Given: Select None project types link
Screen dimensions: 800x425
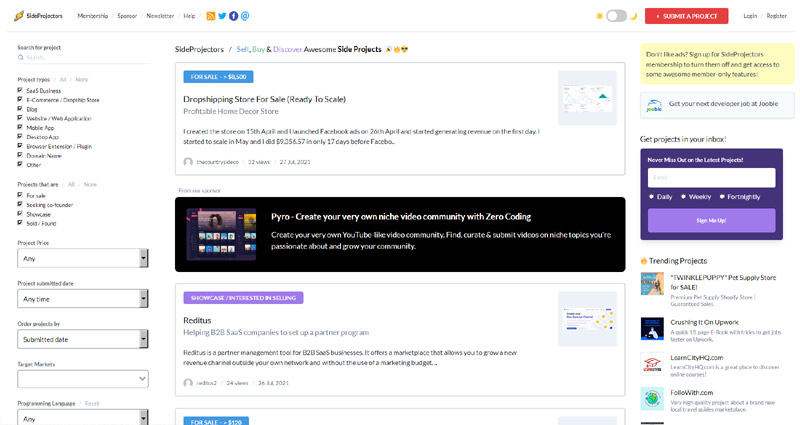Looking at the screenshot, I should (x=82, y=80).
